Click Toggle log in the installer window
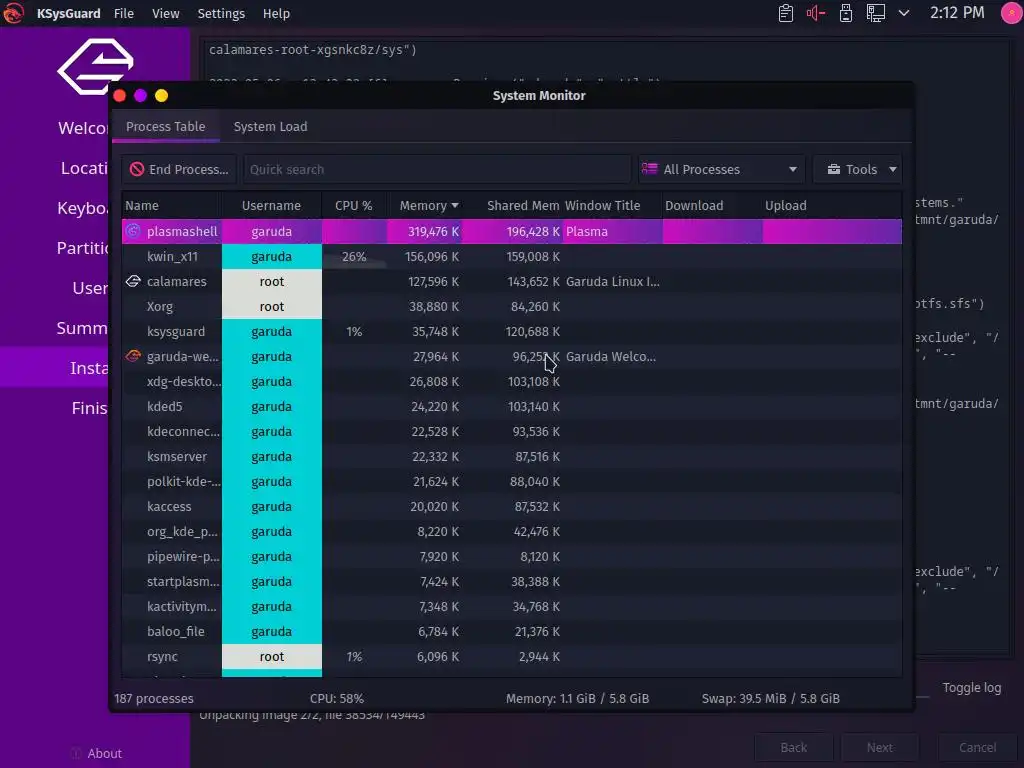The image size is (1024, 768). pos(971,687)
